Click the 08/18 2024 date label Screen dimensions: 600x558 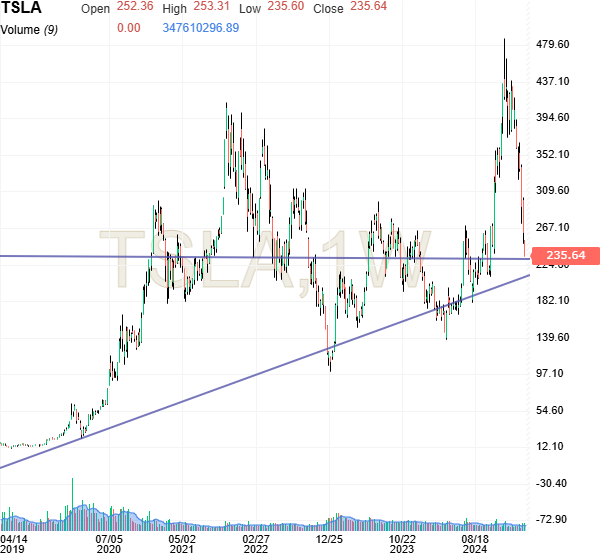pyautogui.click(x=474, y=543)
